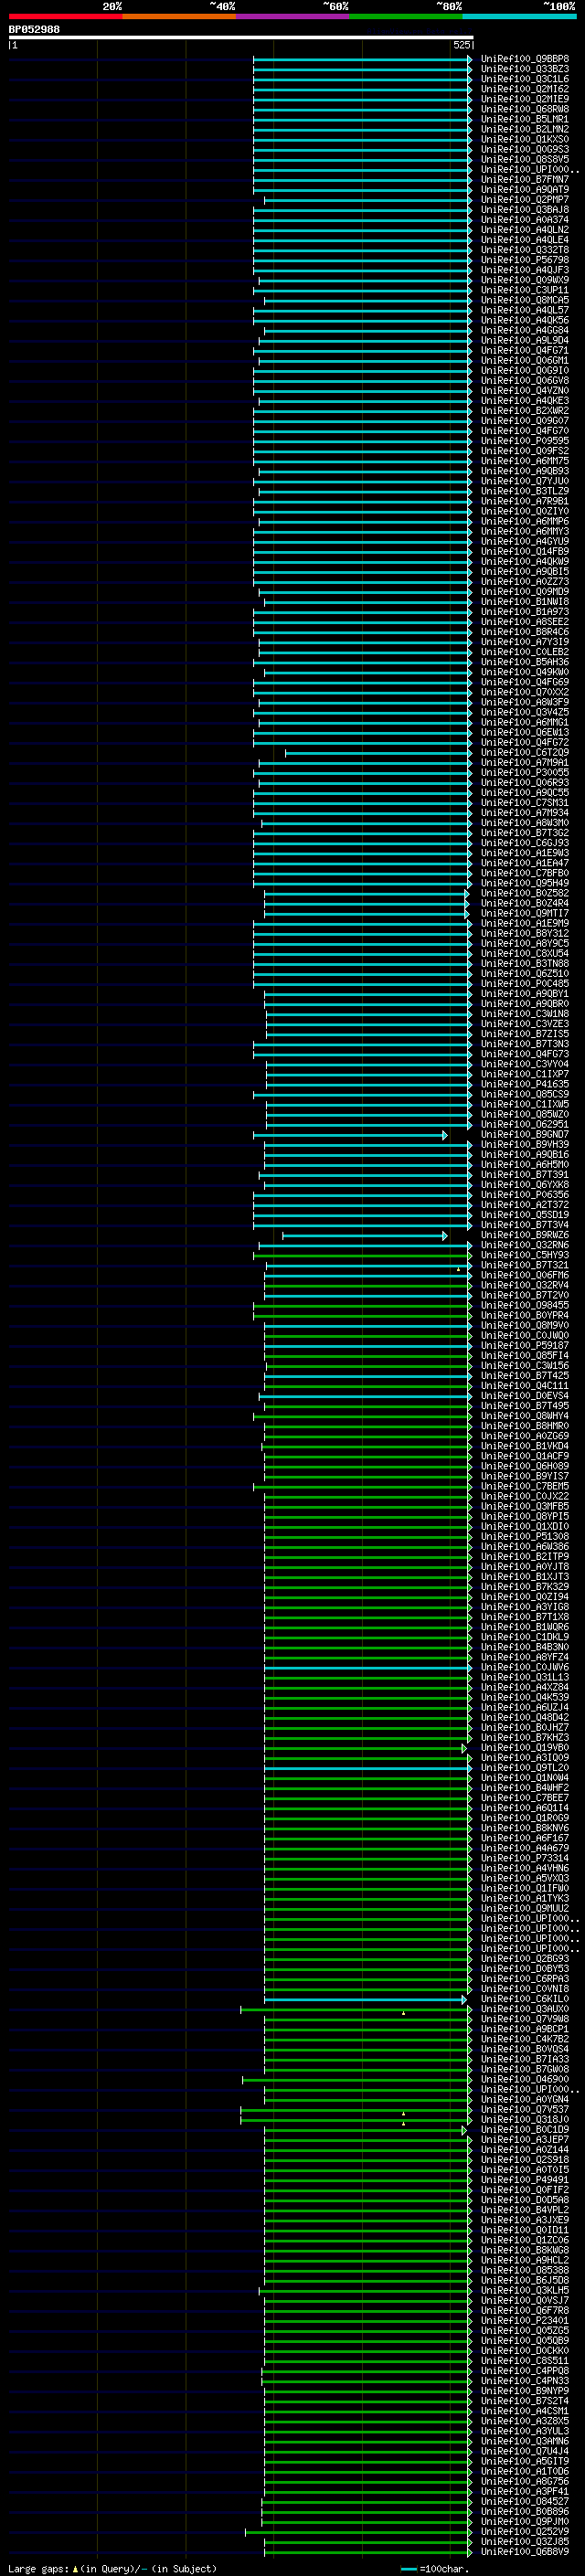The image size is (585, 2576).
Task: Select hit UniRef100_Q3KLH5
Action: coord(524,2290)
